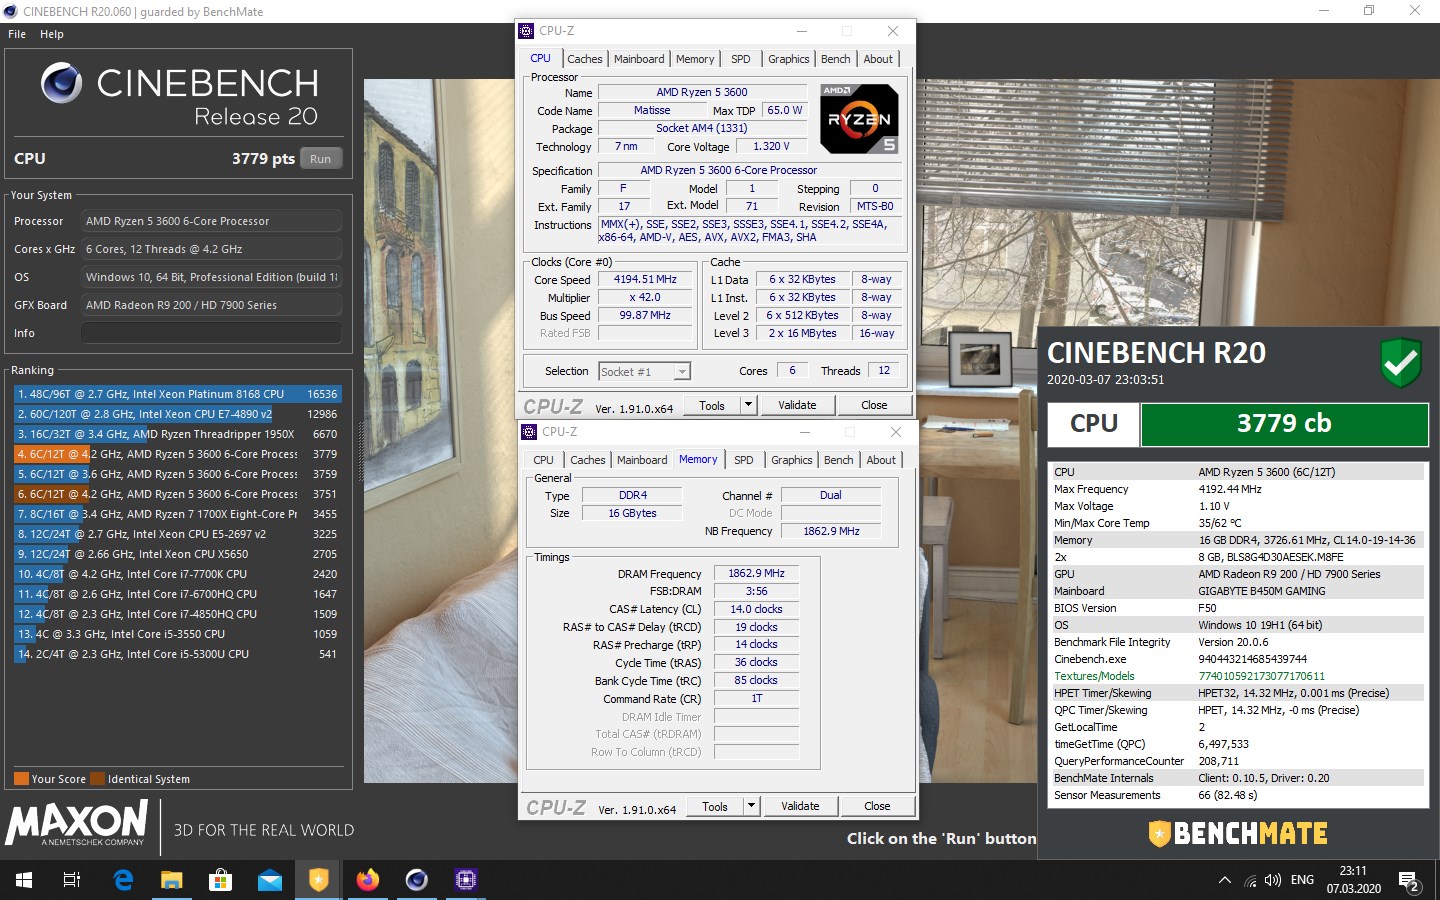Show hidden system tray icons

[x=1225, y=880]
